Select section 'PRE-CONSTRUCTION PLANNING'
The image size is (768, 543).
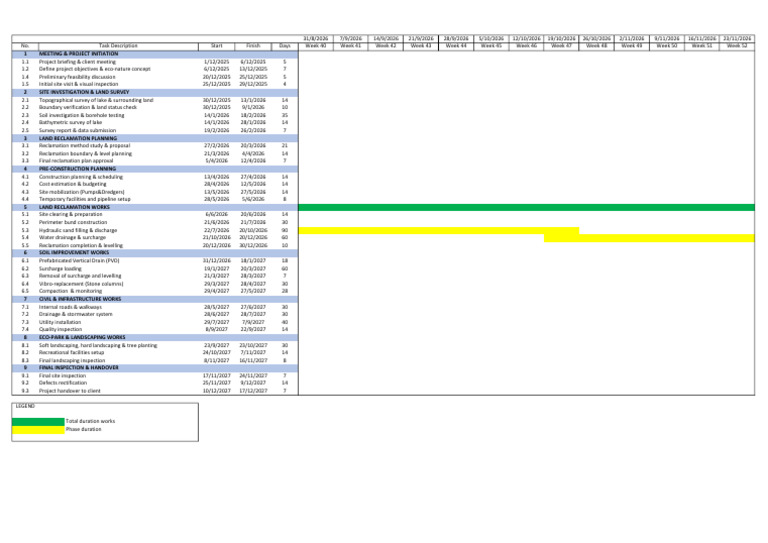(77, 169)
